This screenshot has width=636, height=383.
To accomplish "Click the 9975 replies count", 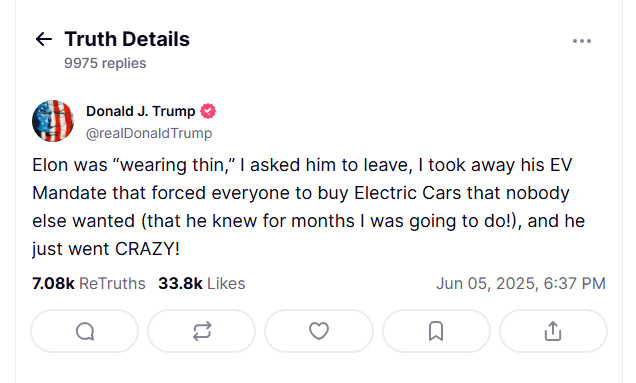I will [x=105, y=63].
